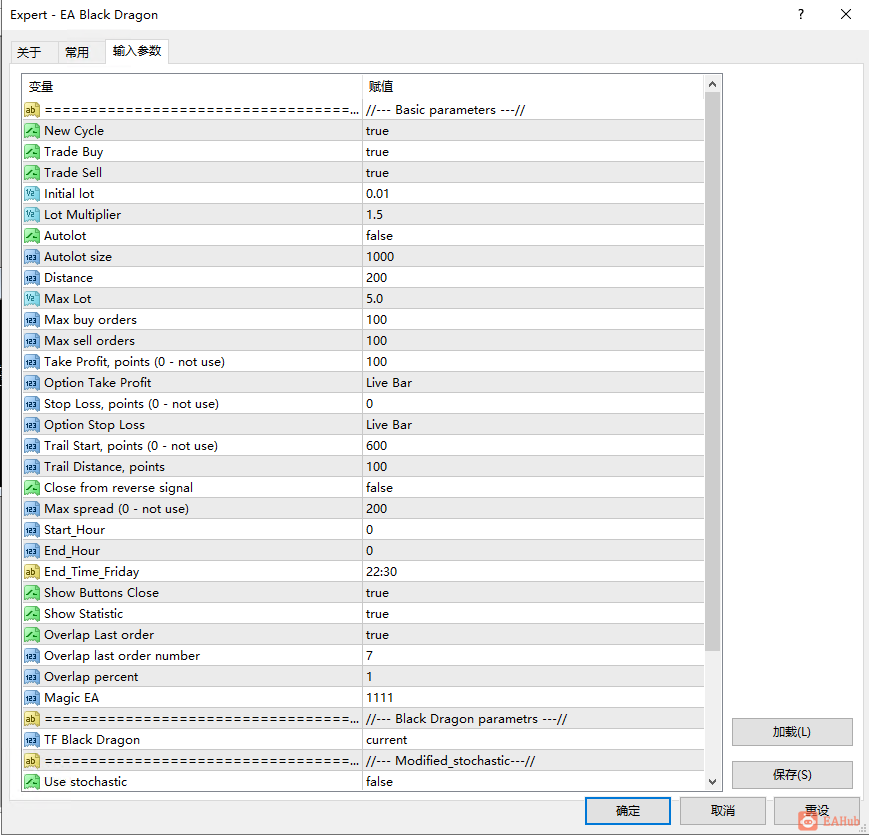Select TF Black Dragon value current
The height and width of the screenshot is (836, 869).
click(387, 741)
